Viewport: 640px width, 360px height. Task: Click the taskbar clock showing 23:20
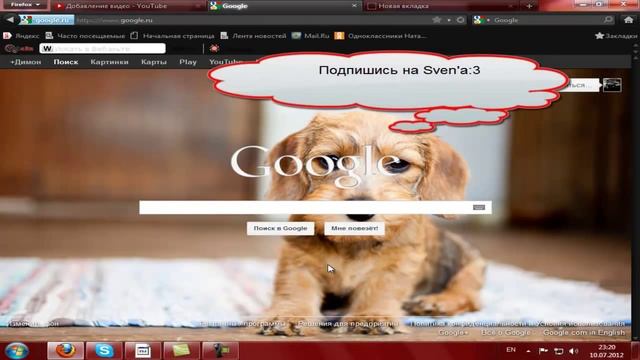[606, 351]
